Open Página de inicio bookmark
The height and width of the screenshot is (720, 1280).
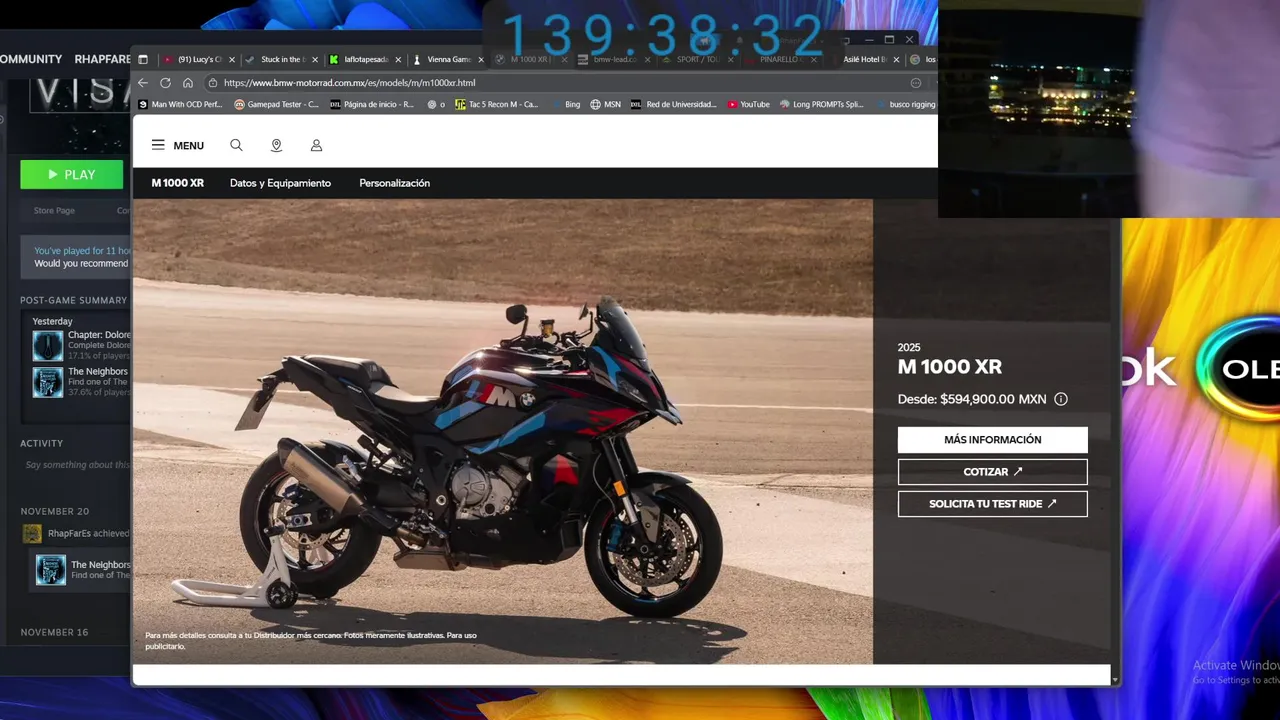[371, 104]
